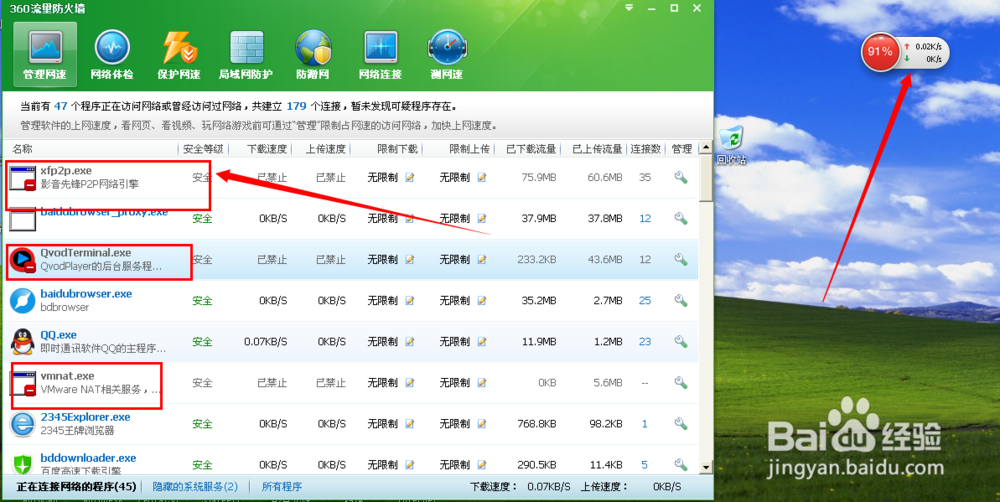Open connection count 12 for baidubrowser_proxy.exe
1000x502 pixels.
pyautogui.click(x=645, y=218)
